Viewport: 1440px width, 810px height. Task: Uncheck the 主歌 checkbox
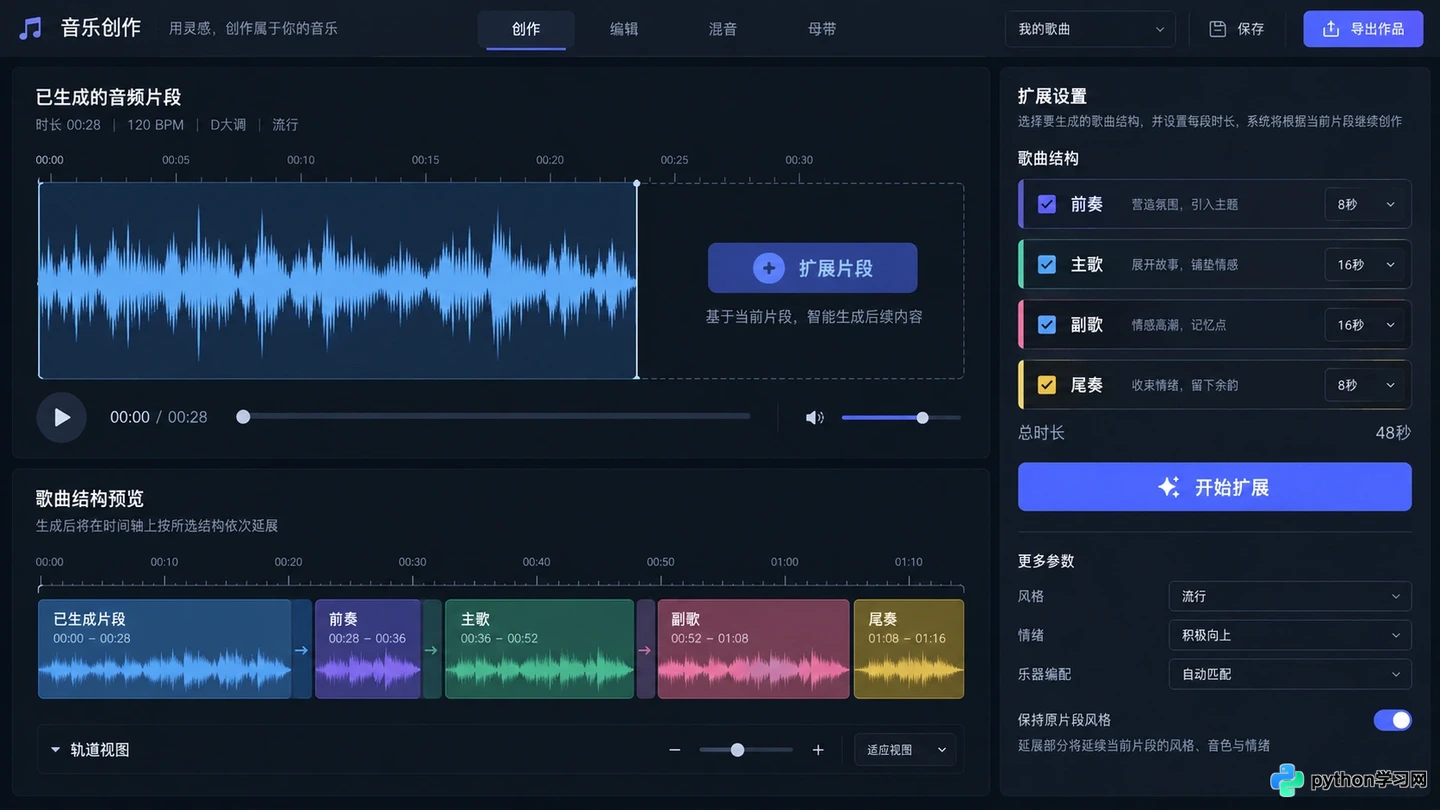tap(1047, 265)
